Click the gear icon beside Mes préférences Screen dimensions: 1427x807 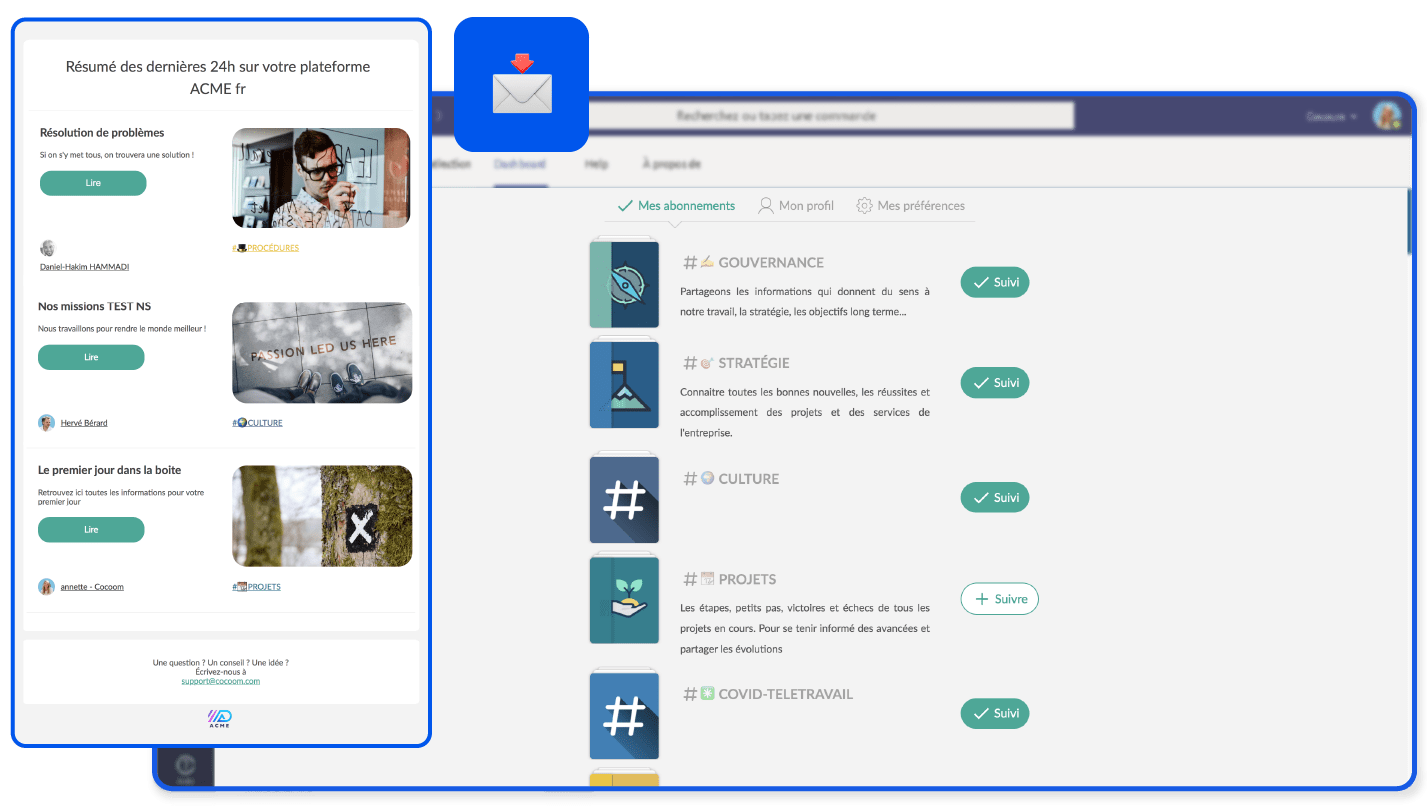pos(865,206)
